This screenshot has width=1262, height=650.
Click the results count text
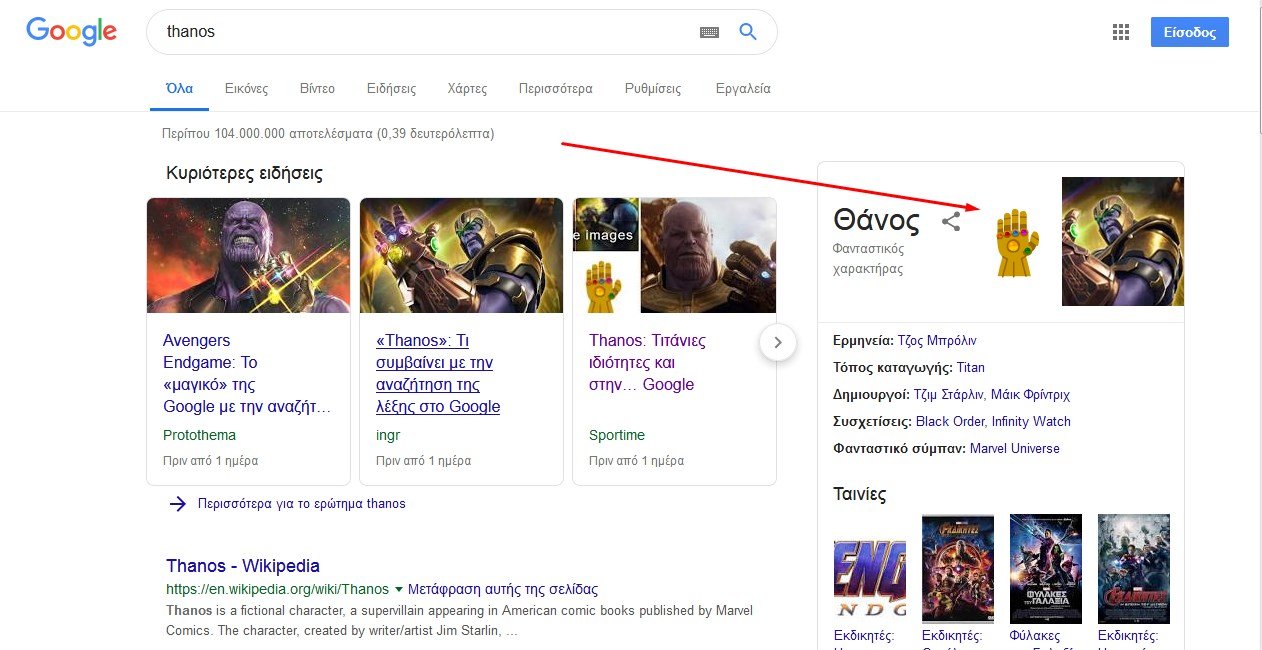pyautogui.click(x=328, y=133)
